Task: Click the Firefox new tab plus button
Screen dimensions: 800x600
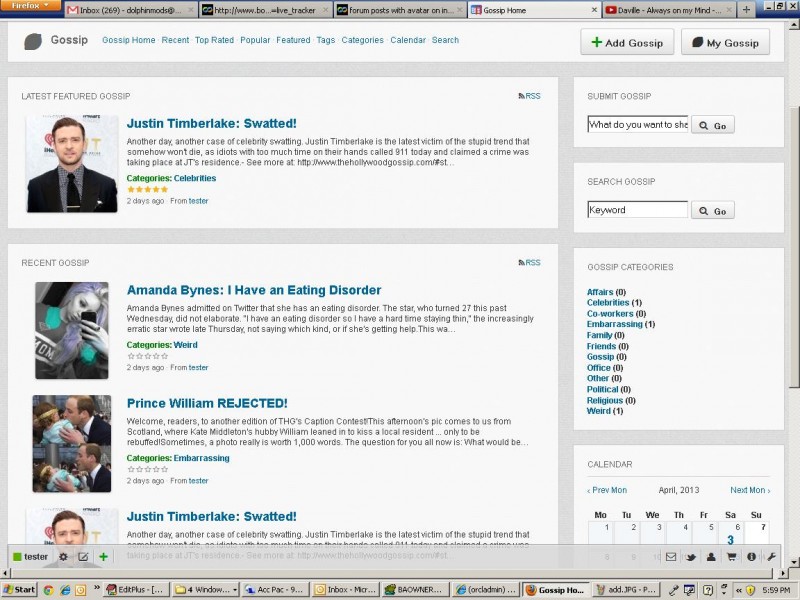Action: [x=746, y=10]
